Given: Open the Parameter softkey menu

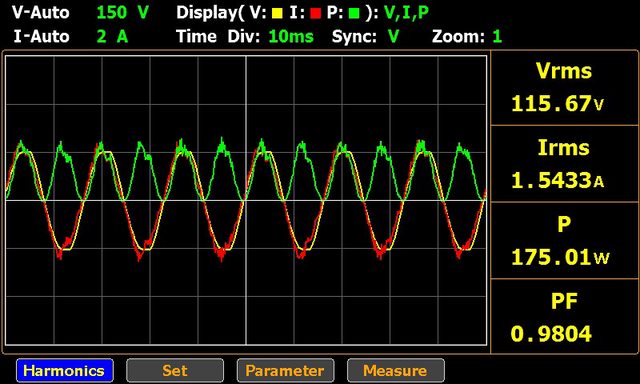Looking at the screenshot, I should pyautogui.click(x=285, y=371).
